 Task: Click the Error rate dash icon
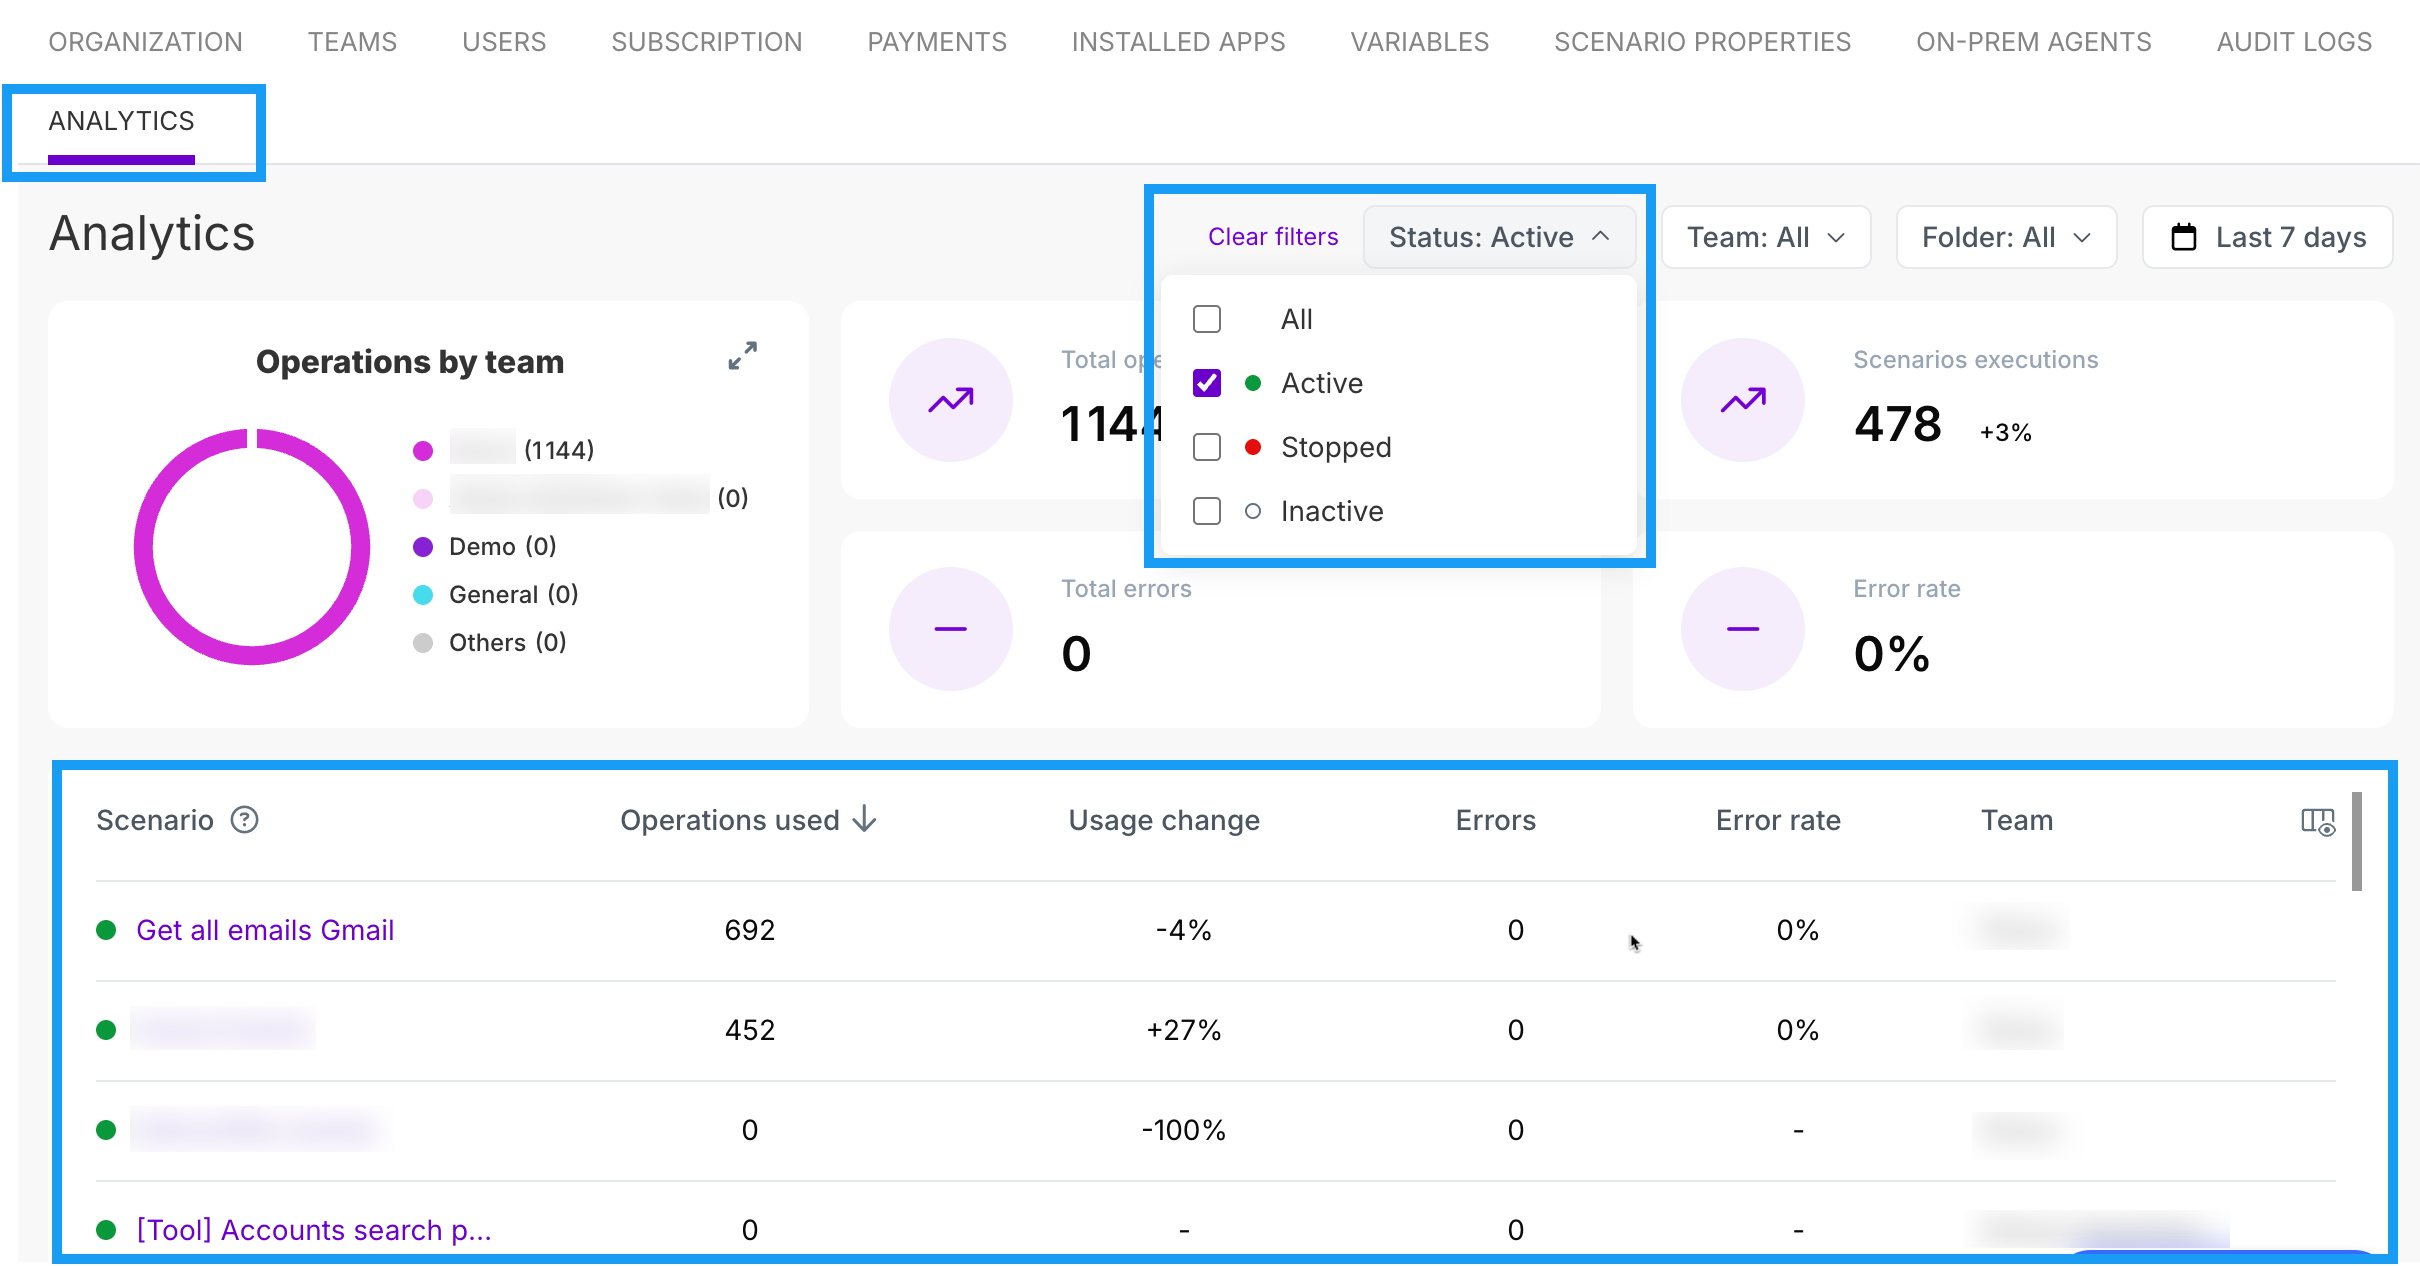point(1742,629)
